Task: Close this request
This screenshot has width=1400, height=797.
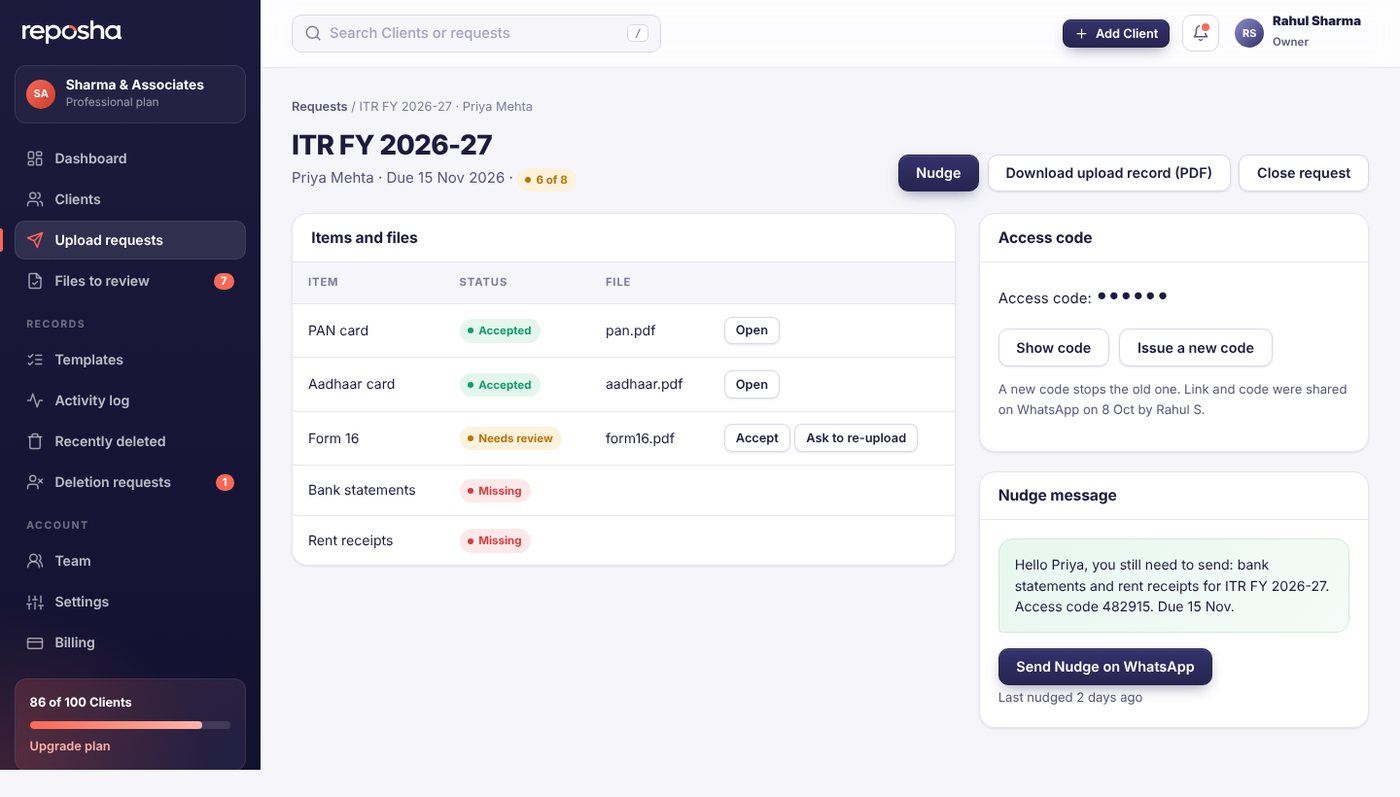Action: [1304, 173]
